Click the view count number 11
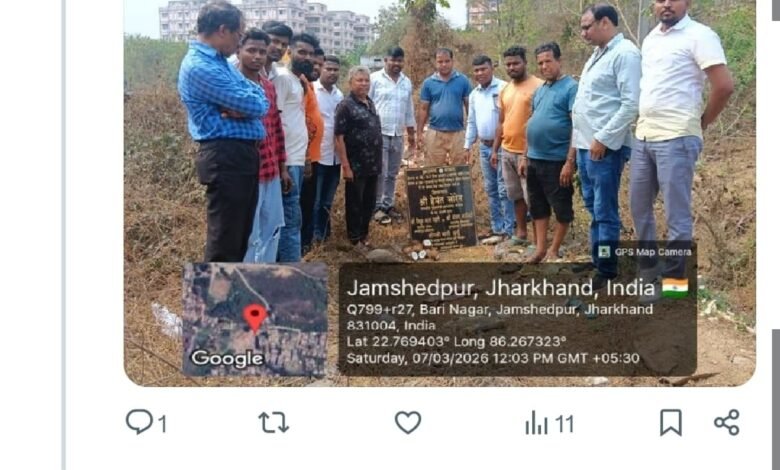 coord(564,425)
